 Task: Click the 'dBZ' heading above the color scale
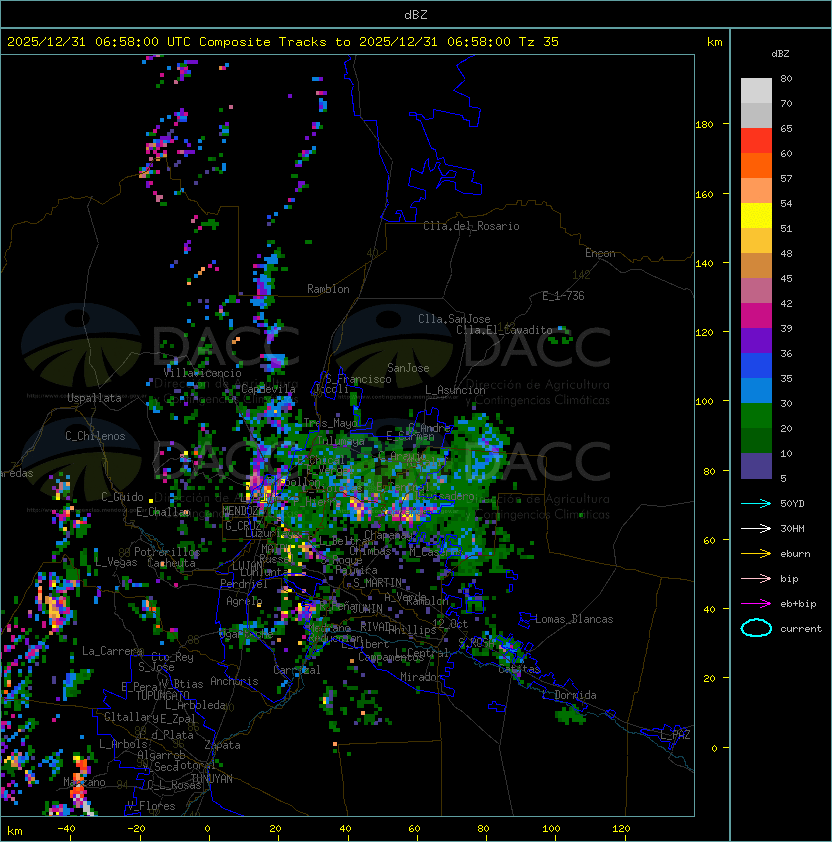click(780, 54)
